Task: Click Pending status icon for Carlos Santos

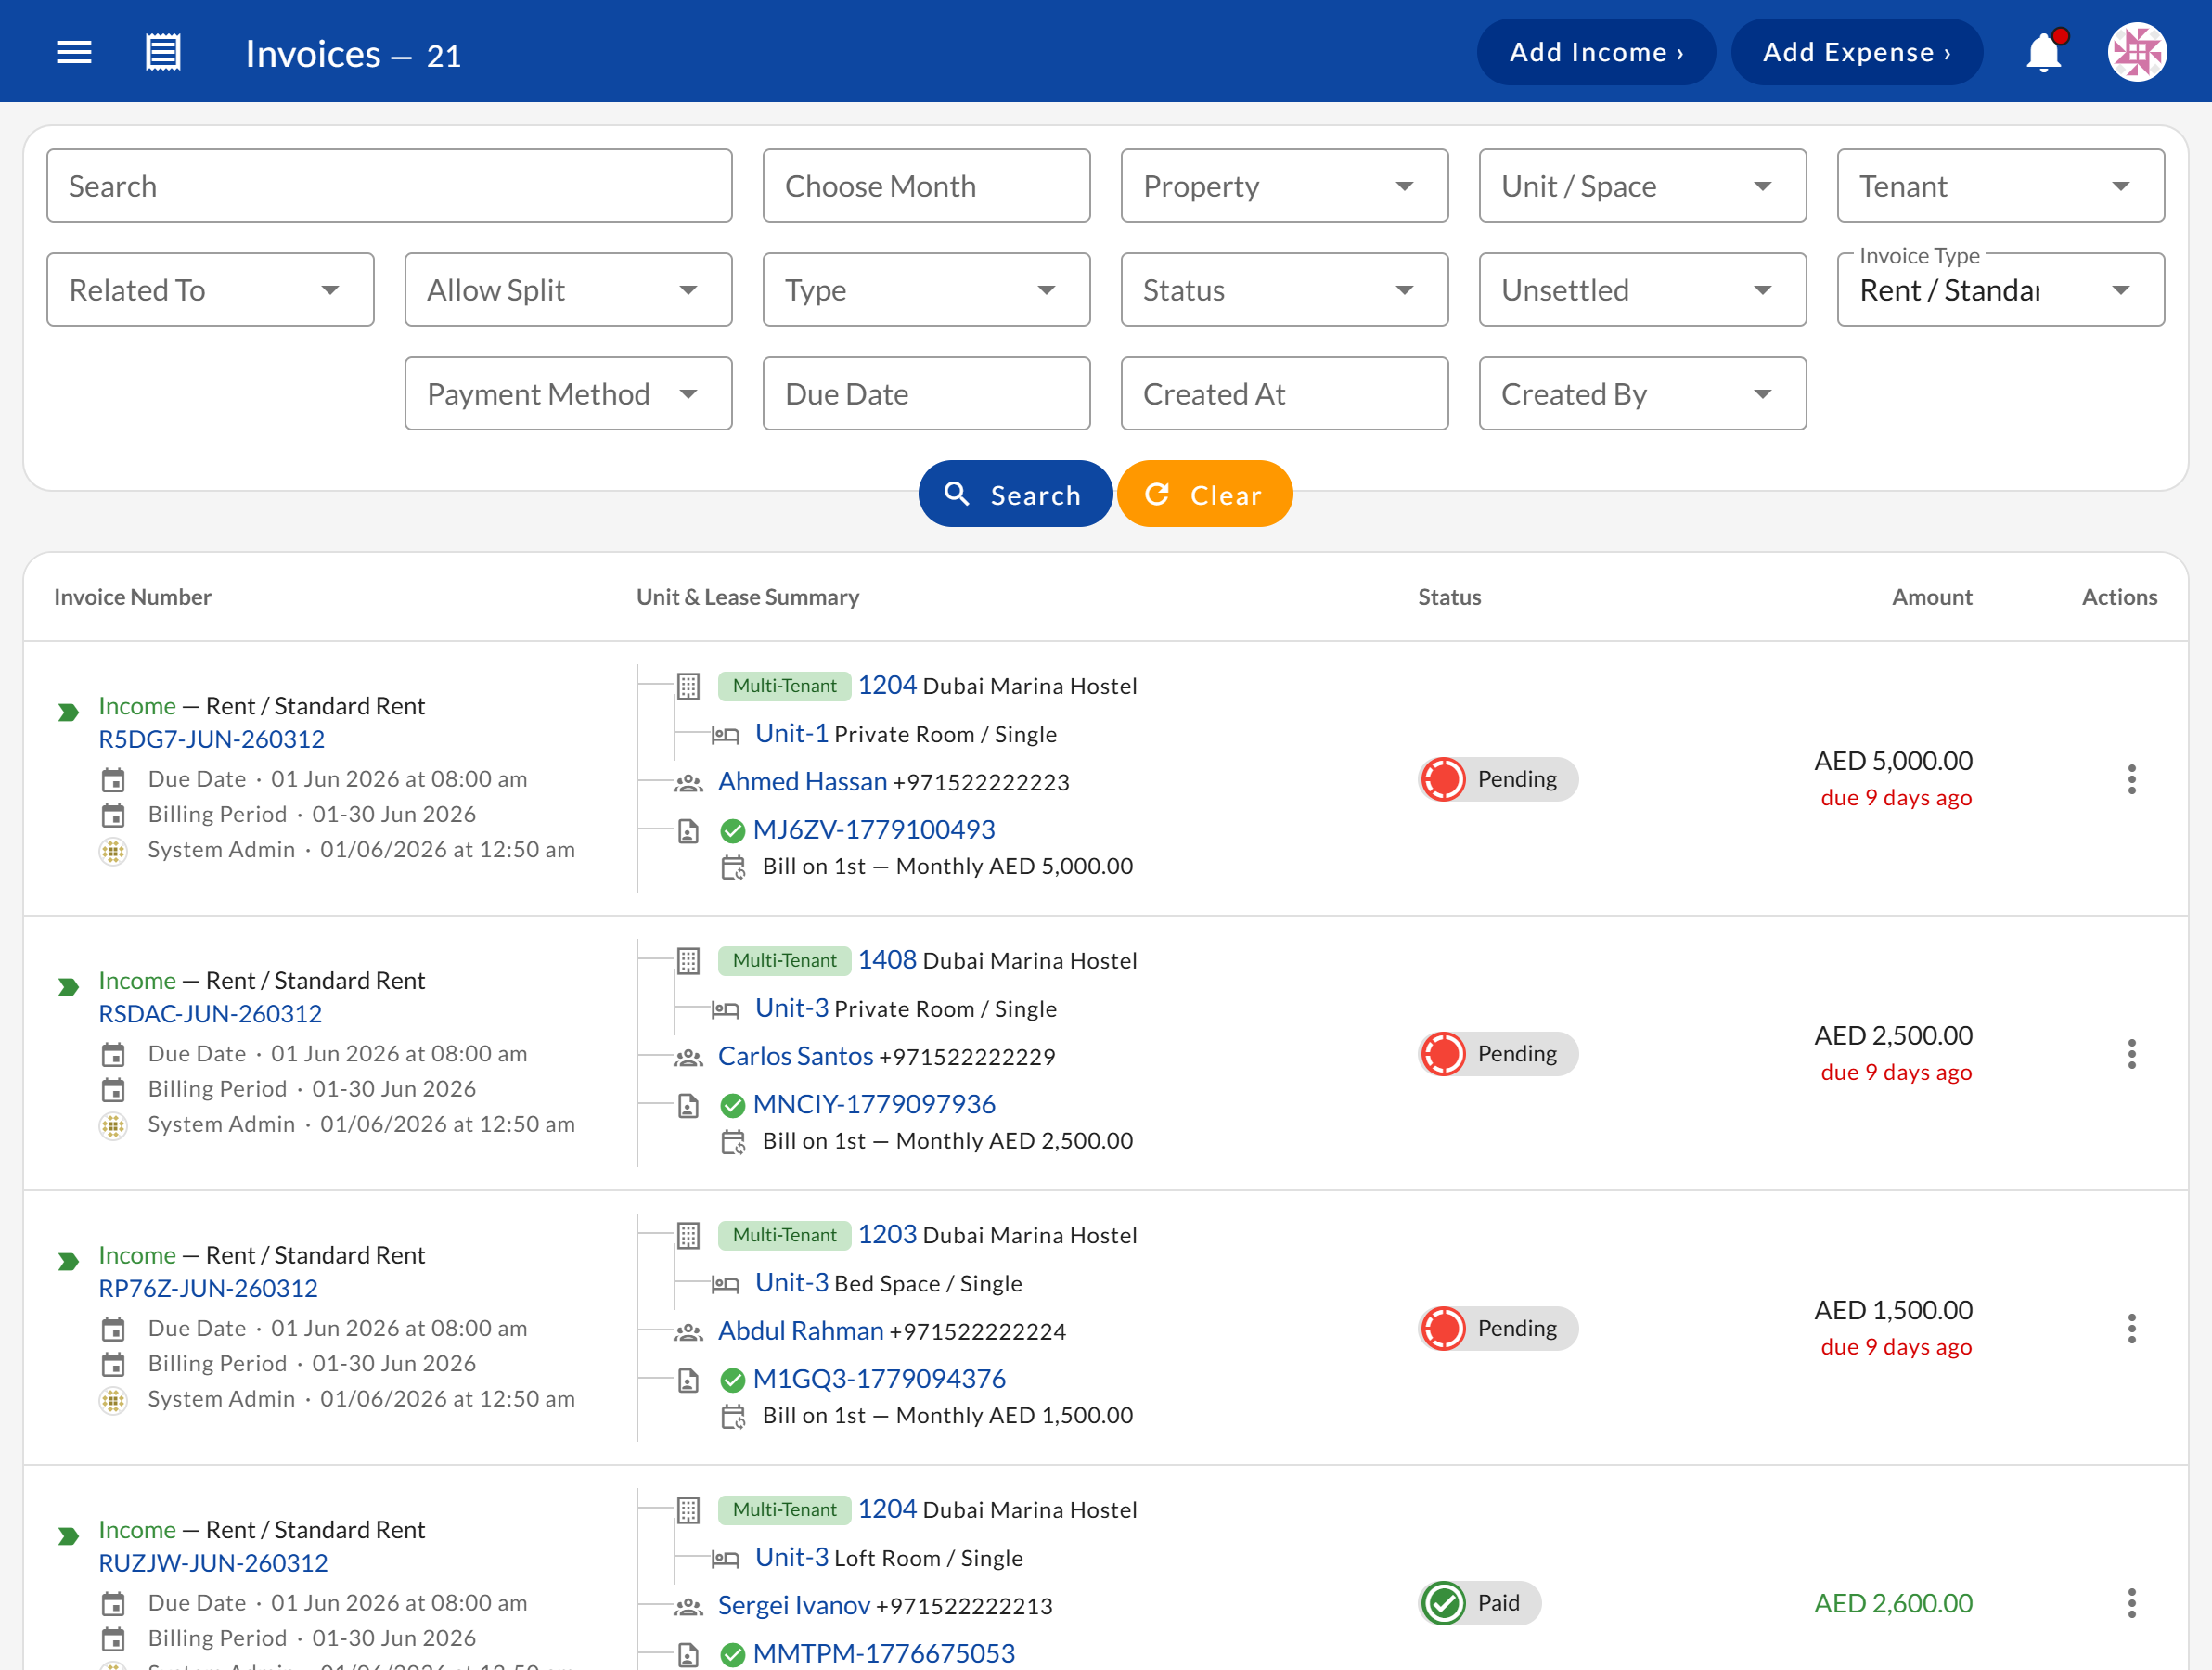Action: point(1443,1054)
